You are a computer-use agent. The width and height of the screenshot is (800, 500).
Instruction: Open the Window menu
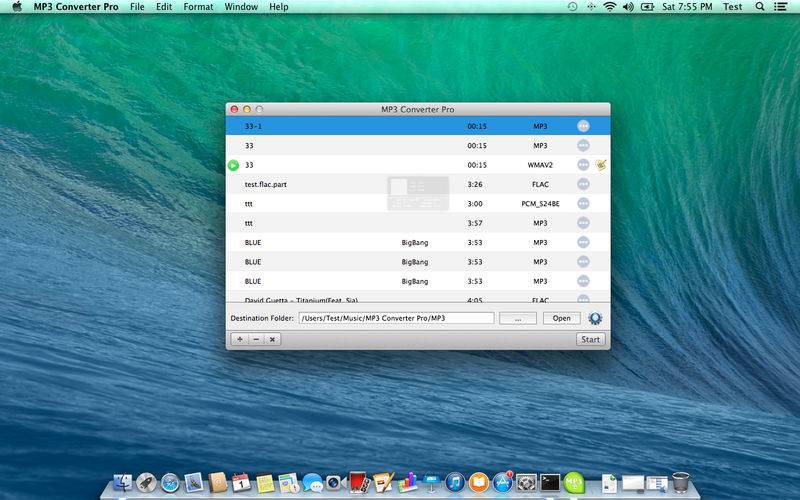[x=241, y=7]
